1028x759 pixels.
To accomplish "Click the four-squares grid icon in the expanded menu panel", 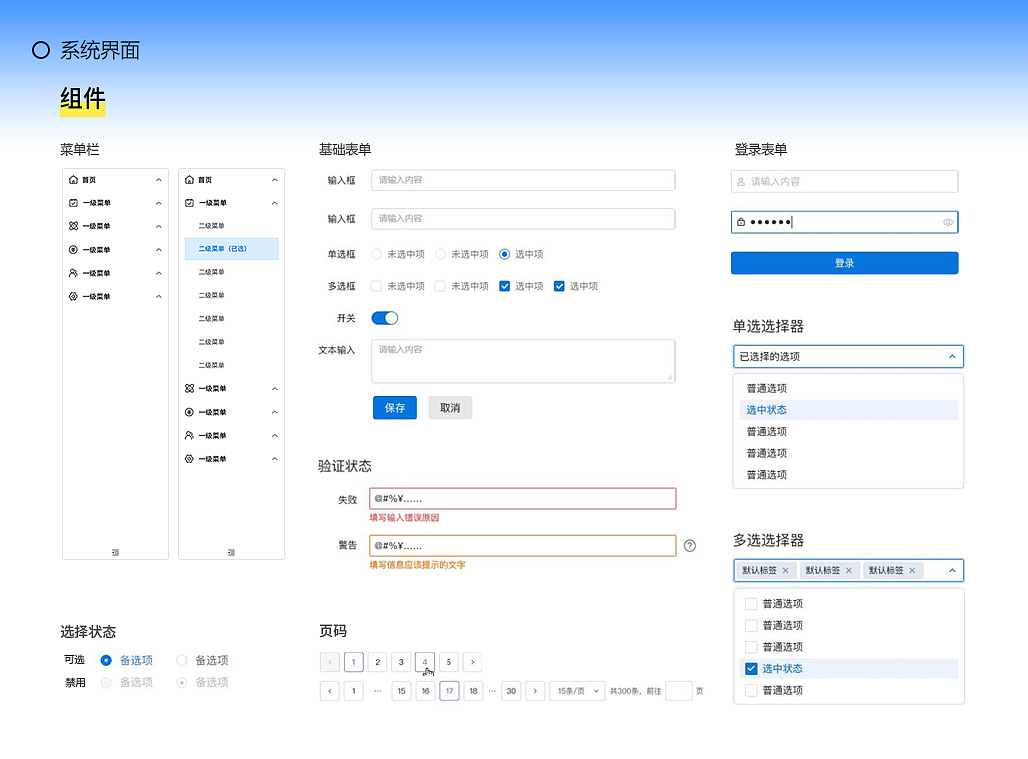I will (189, 389).
